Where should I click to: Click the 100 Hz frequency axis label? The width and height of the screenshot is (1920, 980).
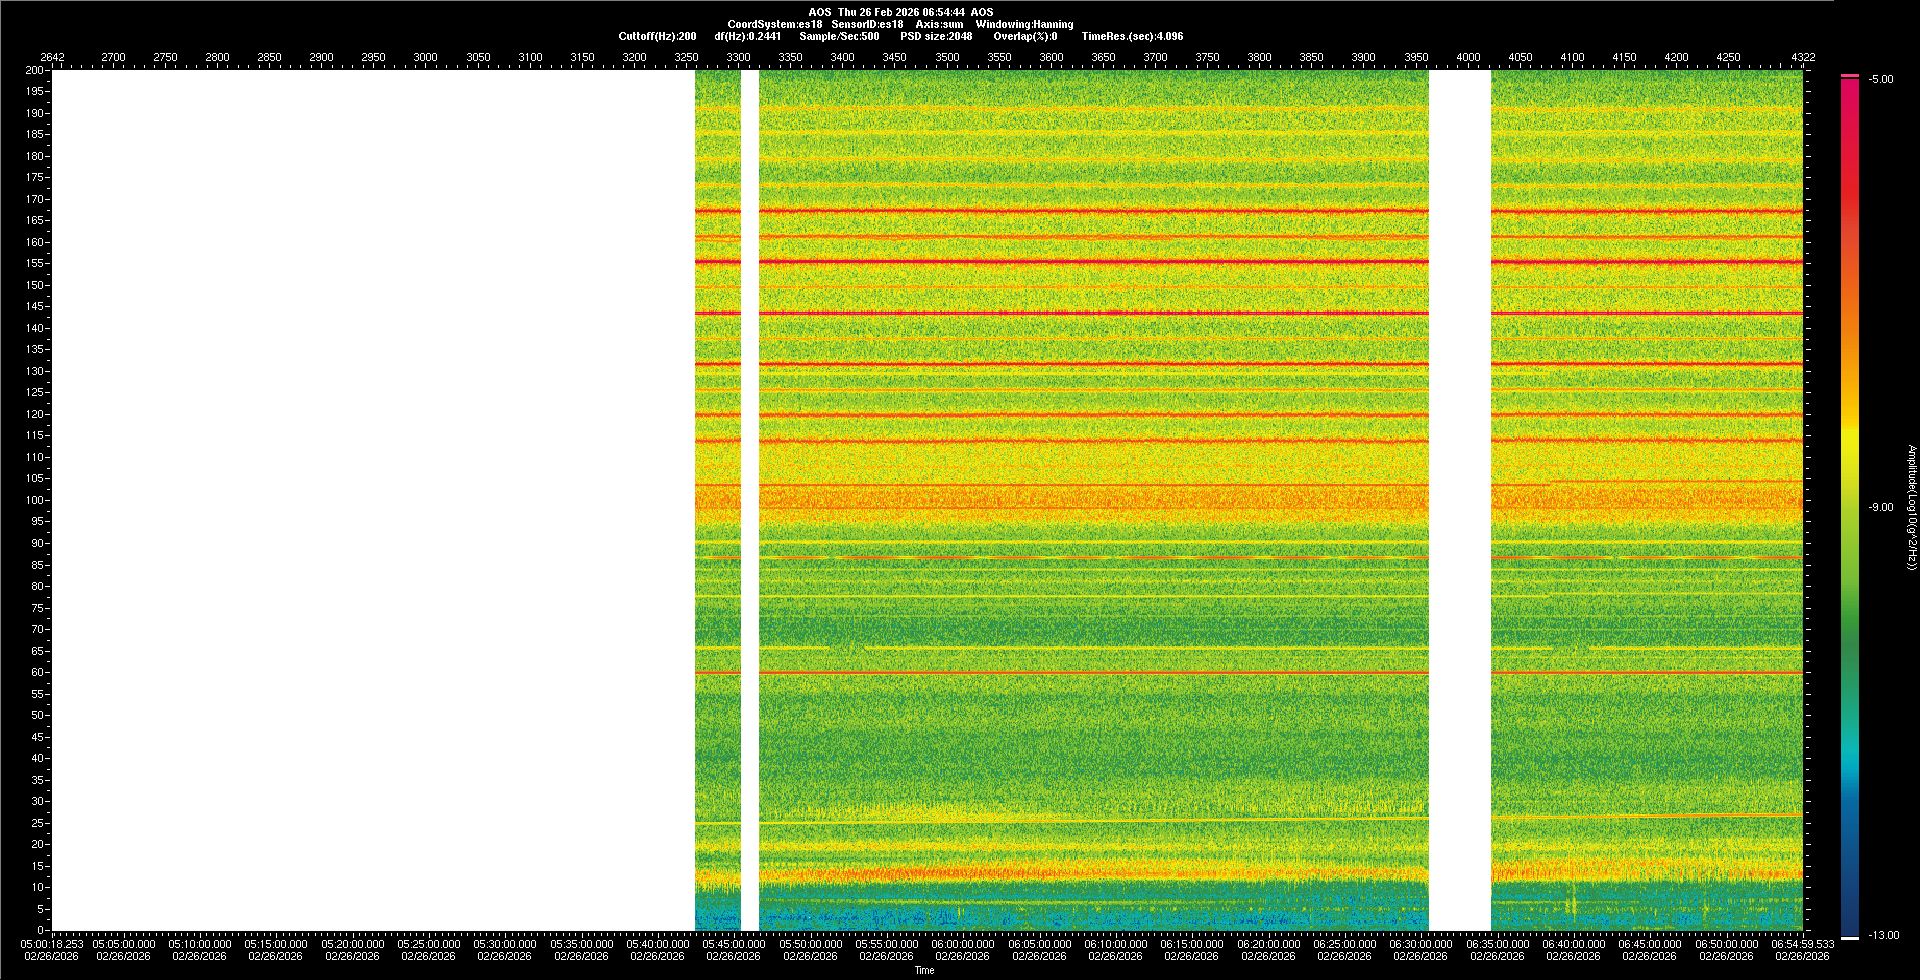(35, 500)
